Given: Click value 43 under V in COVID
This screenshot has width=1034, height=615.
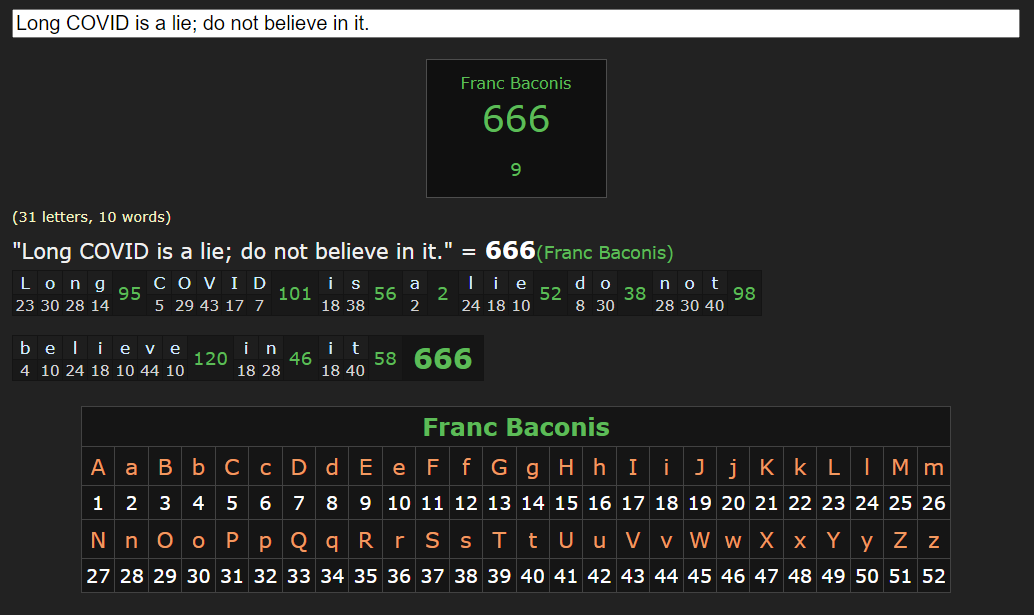Looking at the screenshot, I should (x=209, y=306).
